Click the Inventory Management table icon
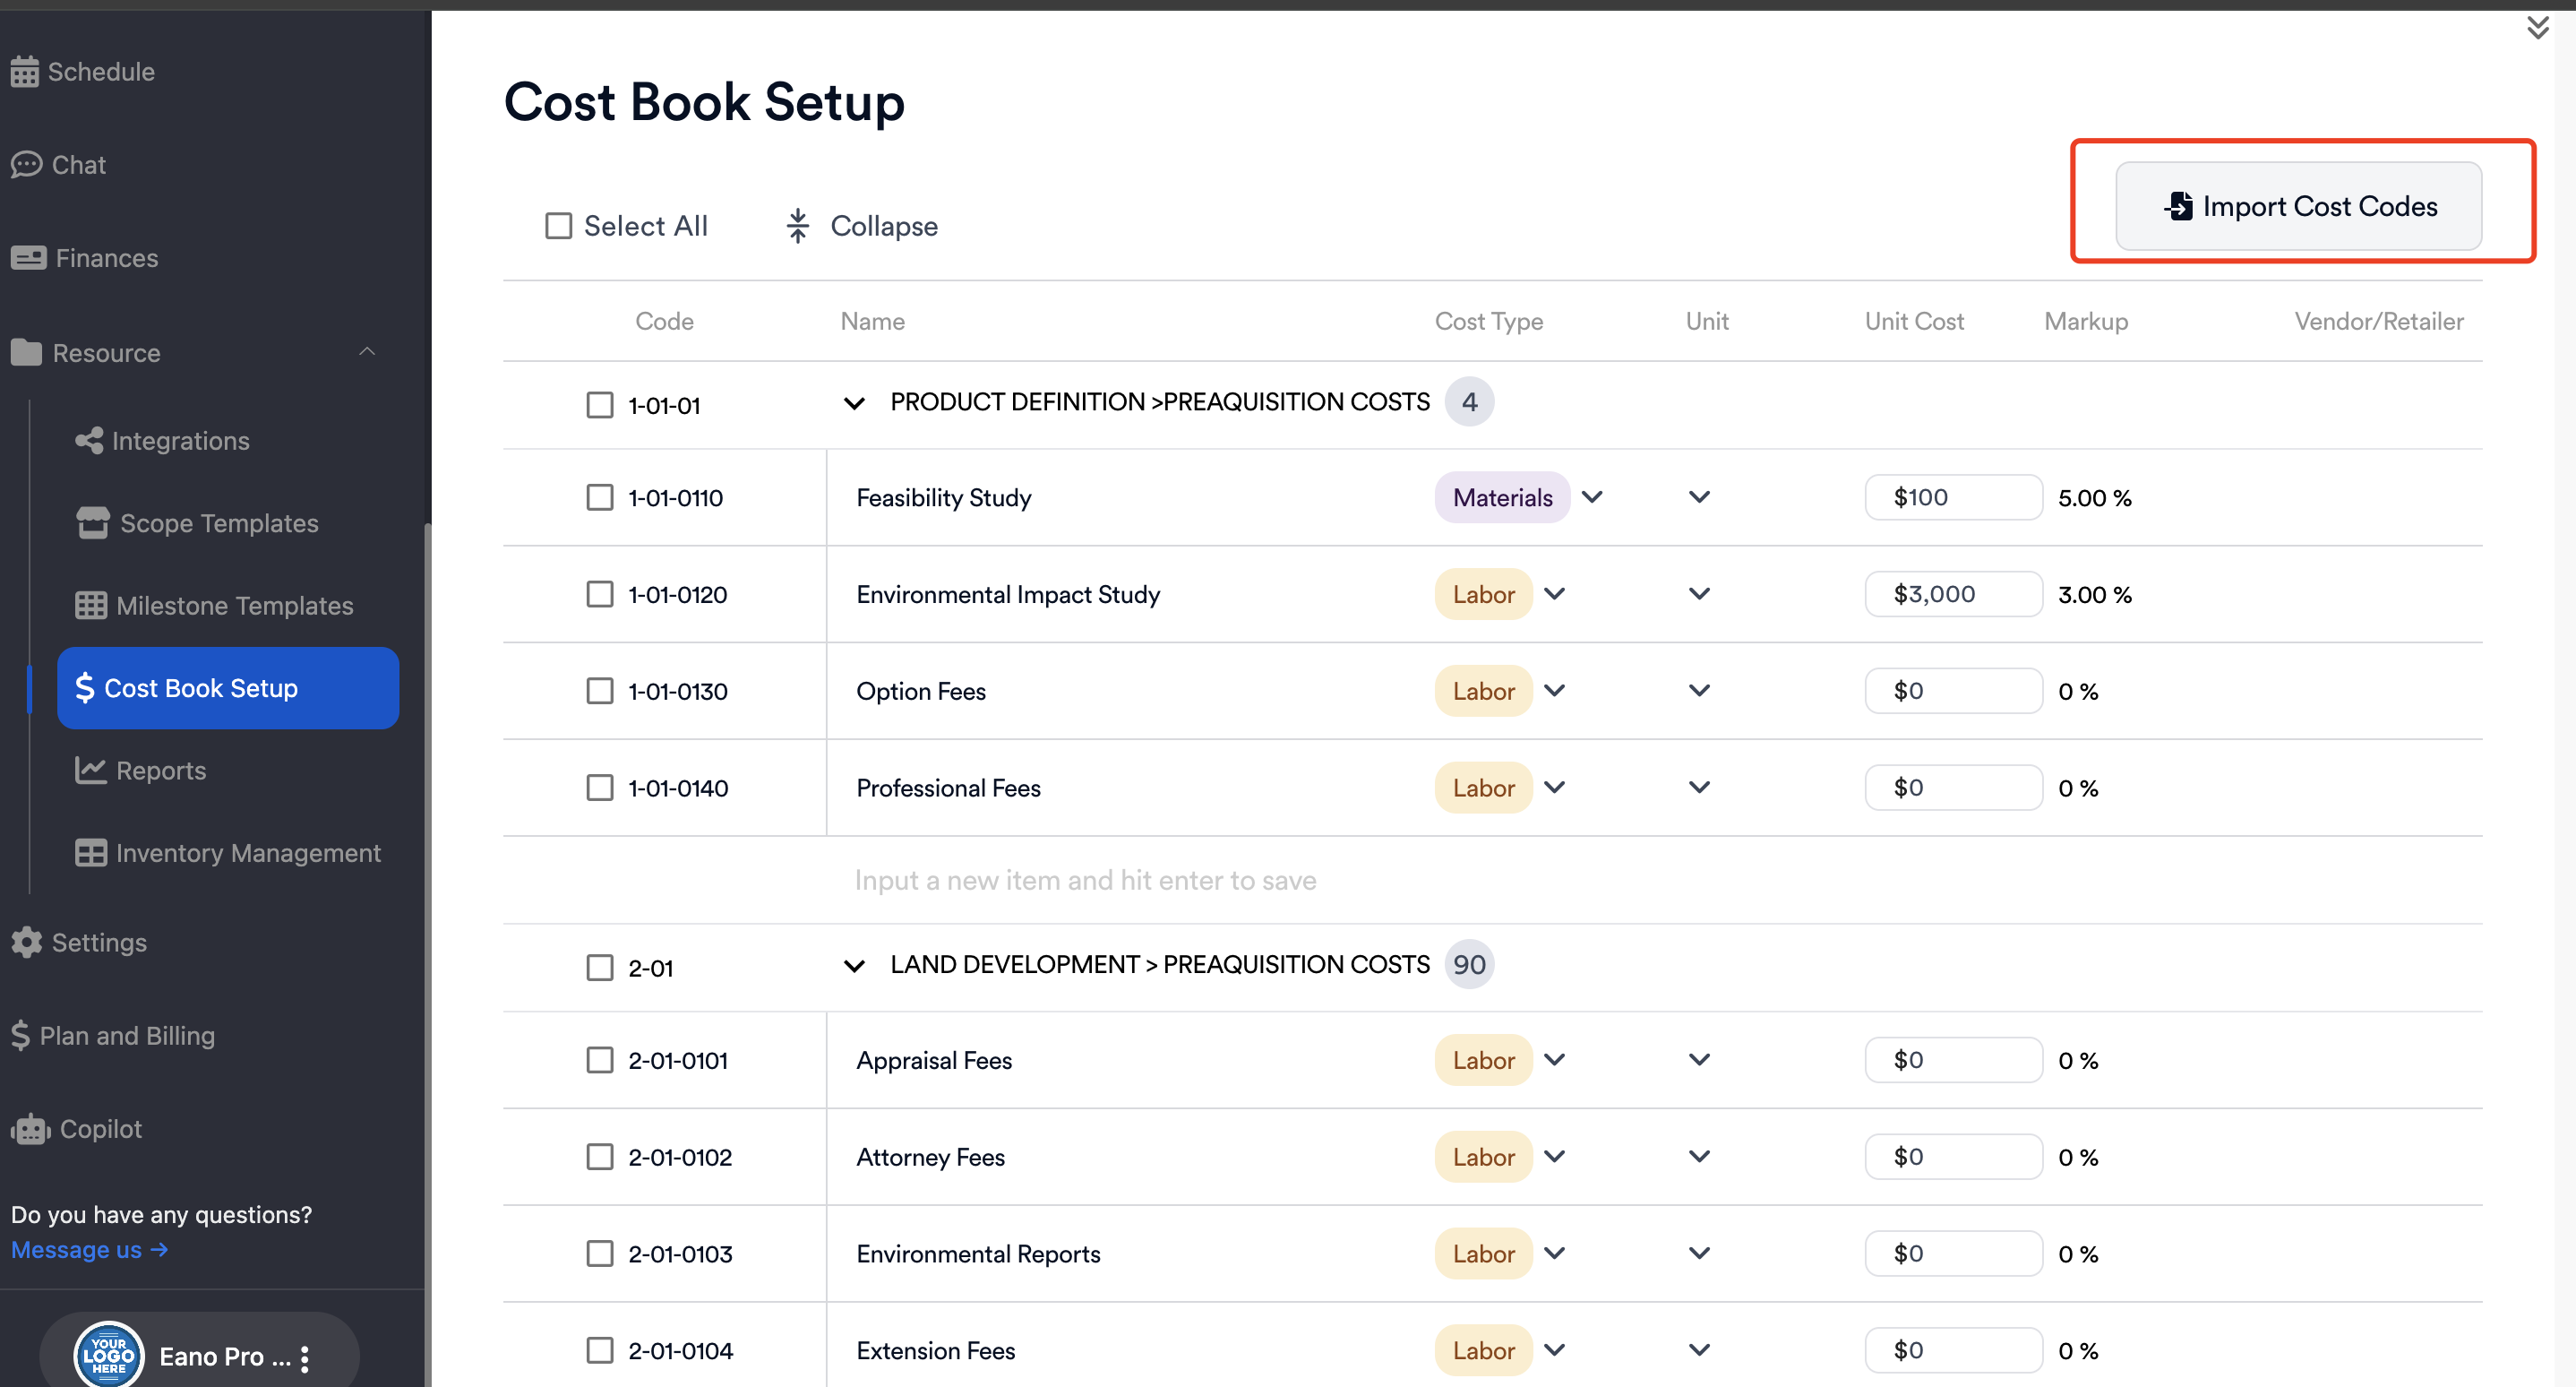 tap(91, 853)
